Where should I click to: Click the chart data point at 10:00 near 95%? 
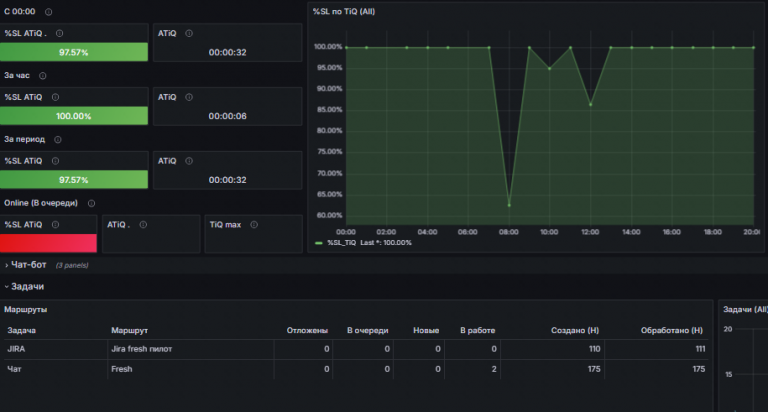(x=550, y=69)
